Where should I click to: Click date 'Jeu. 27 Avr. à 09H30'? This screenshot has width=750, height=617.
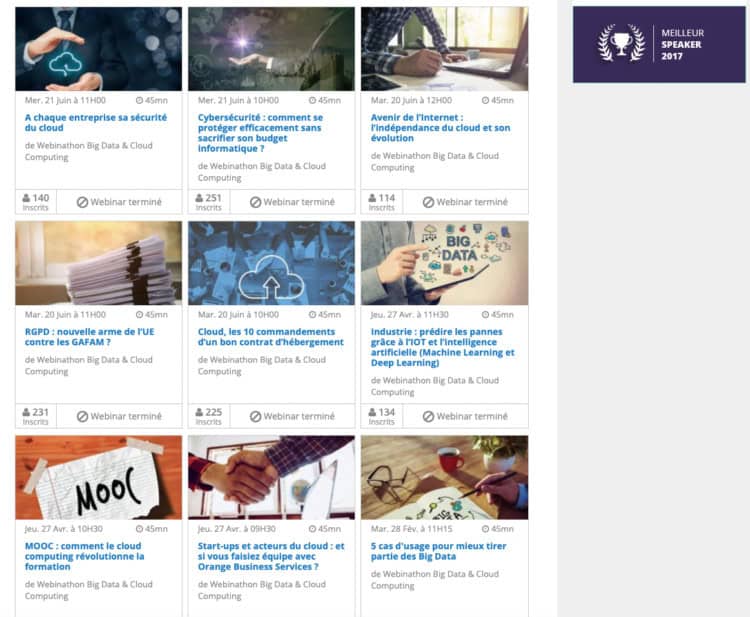[236, 529]
